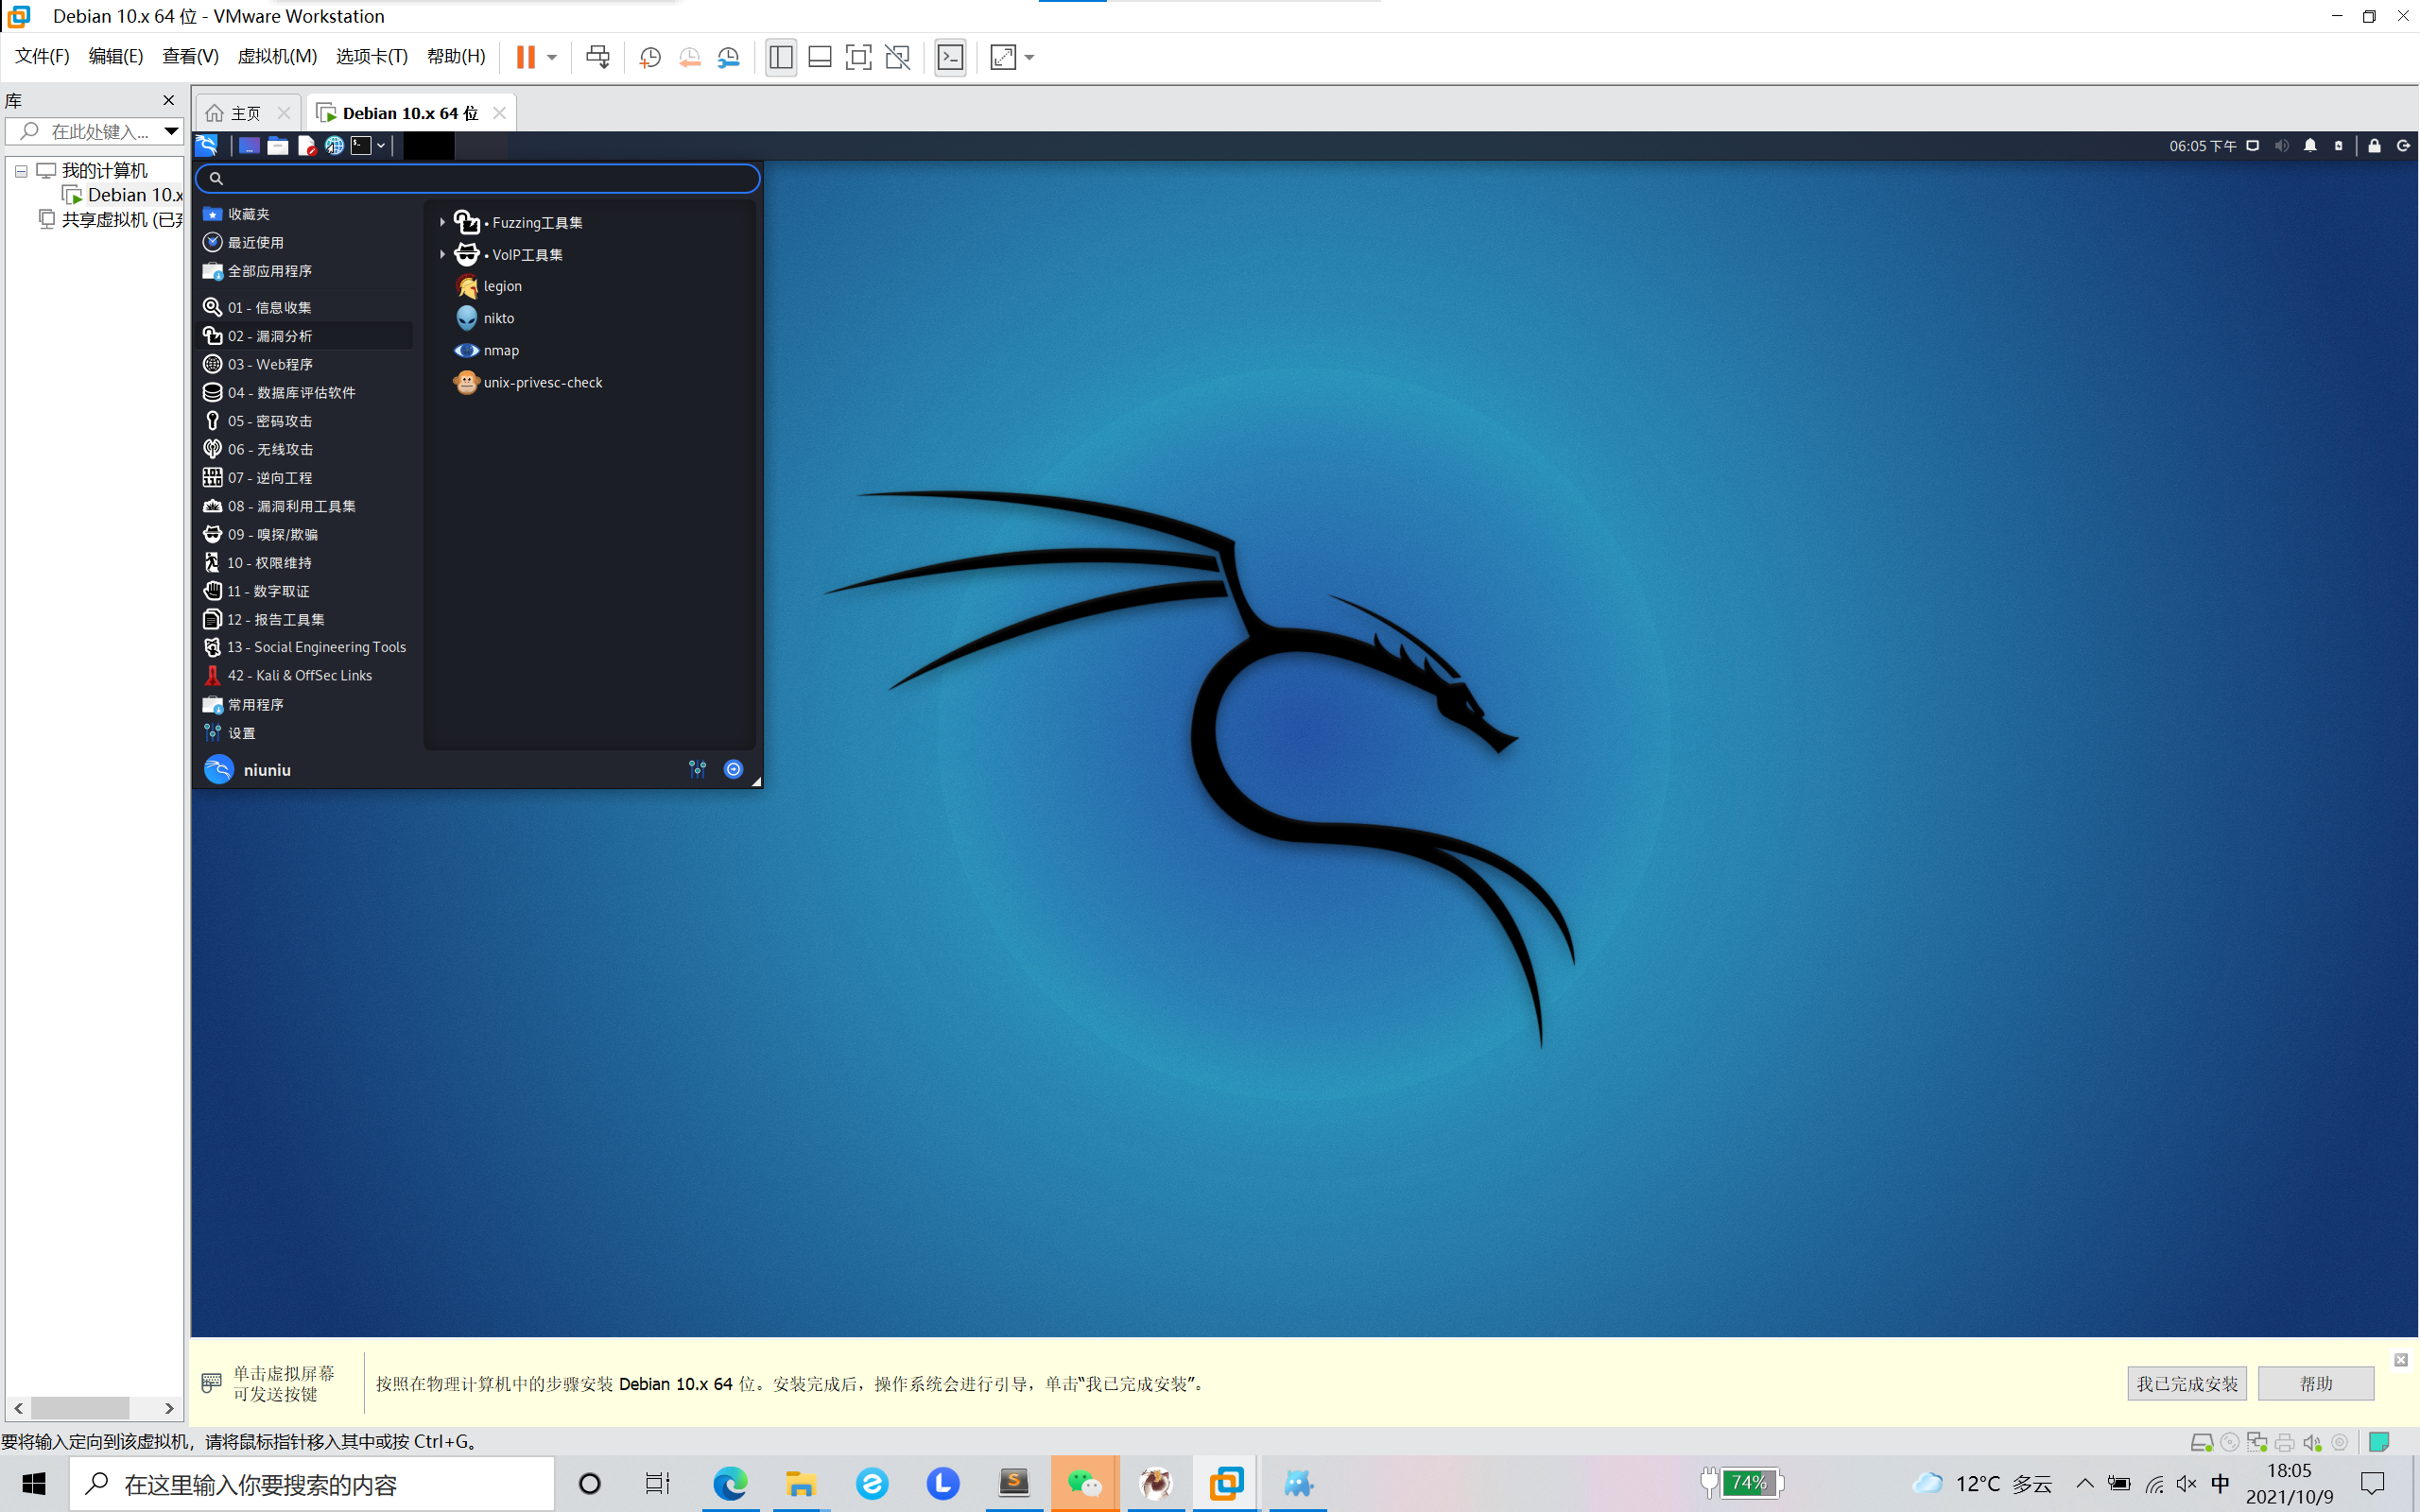Launch nmap from the application menu

500,350
